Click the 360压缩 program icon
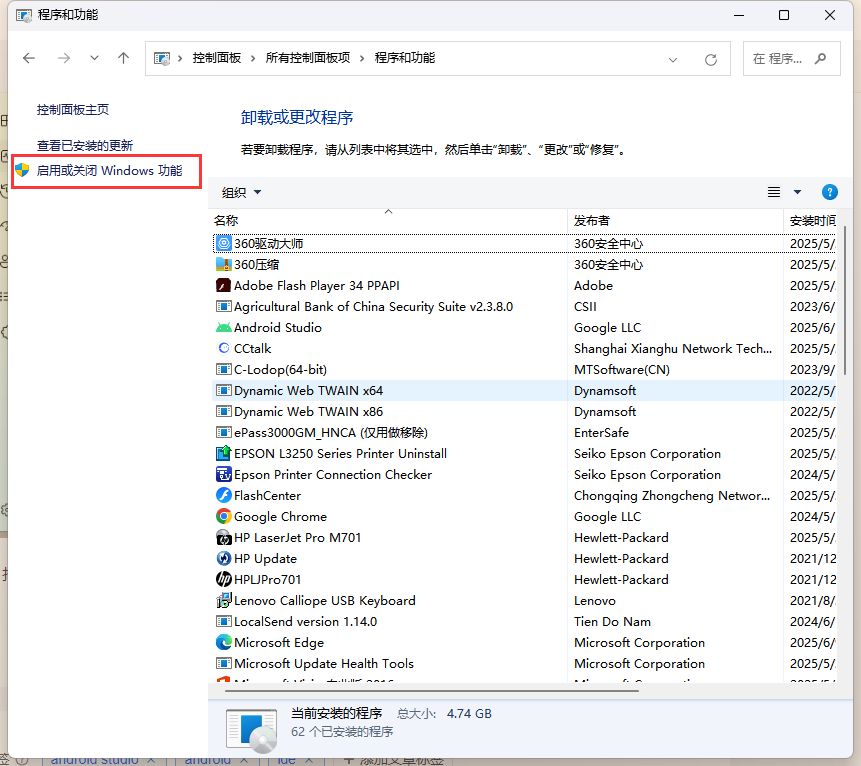Image resolution: width=861 pixels, height=766 pixels. (x=223, y=264)
